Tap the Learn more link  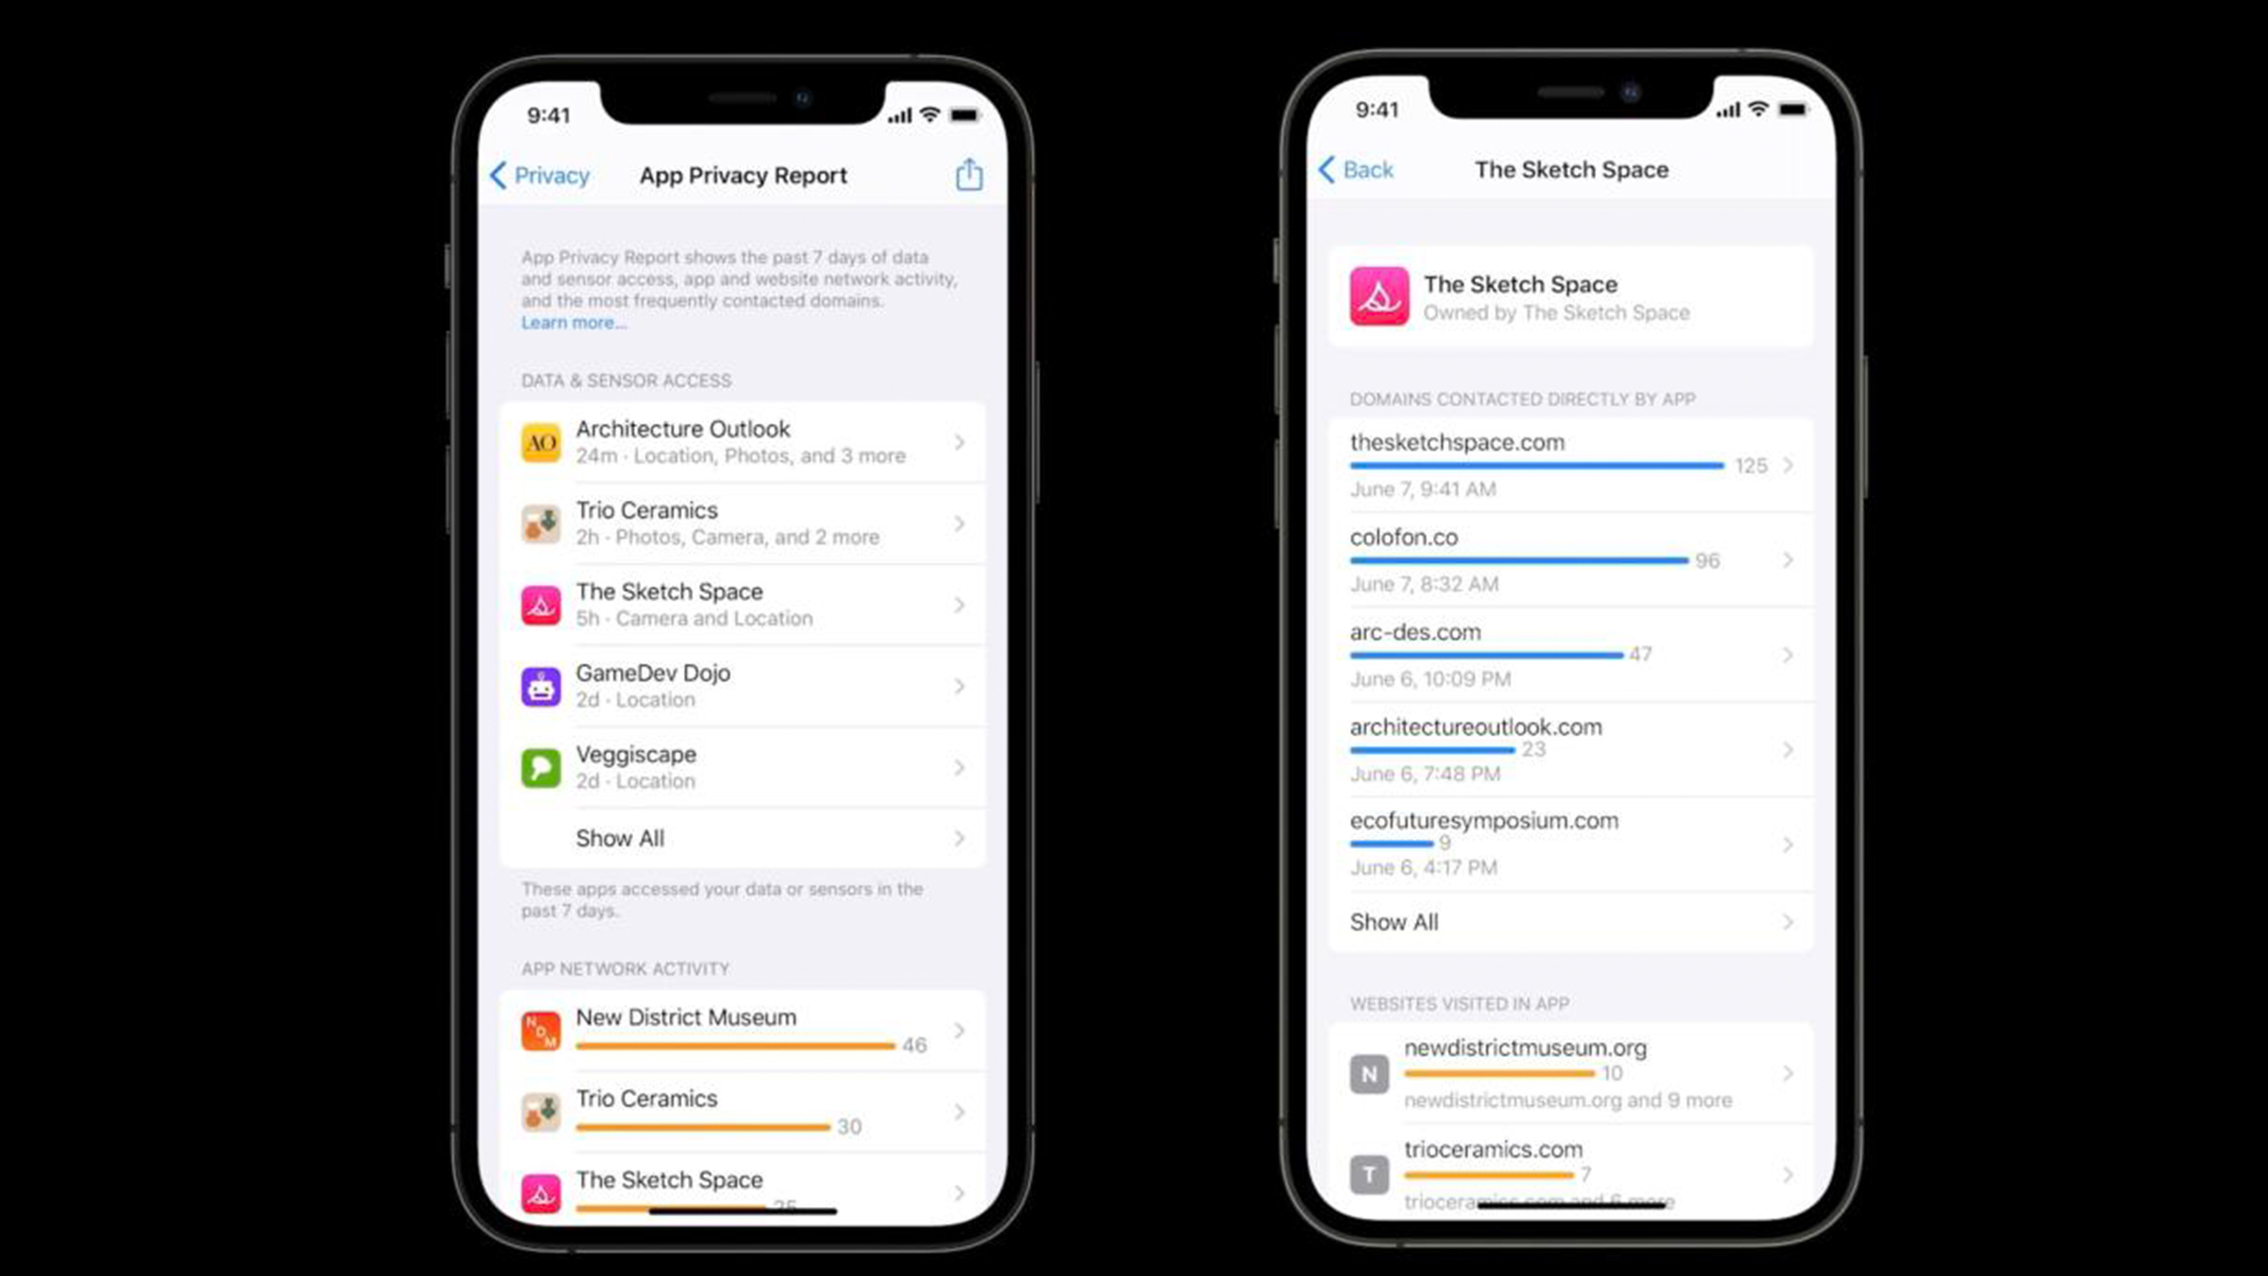570,321
